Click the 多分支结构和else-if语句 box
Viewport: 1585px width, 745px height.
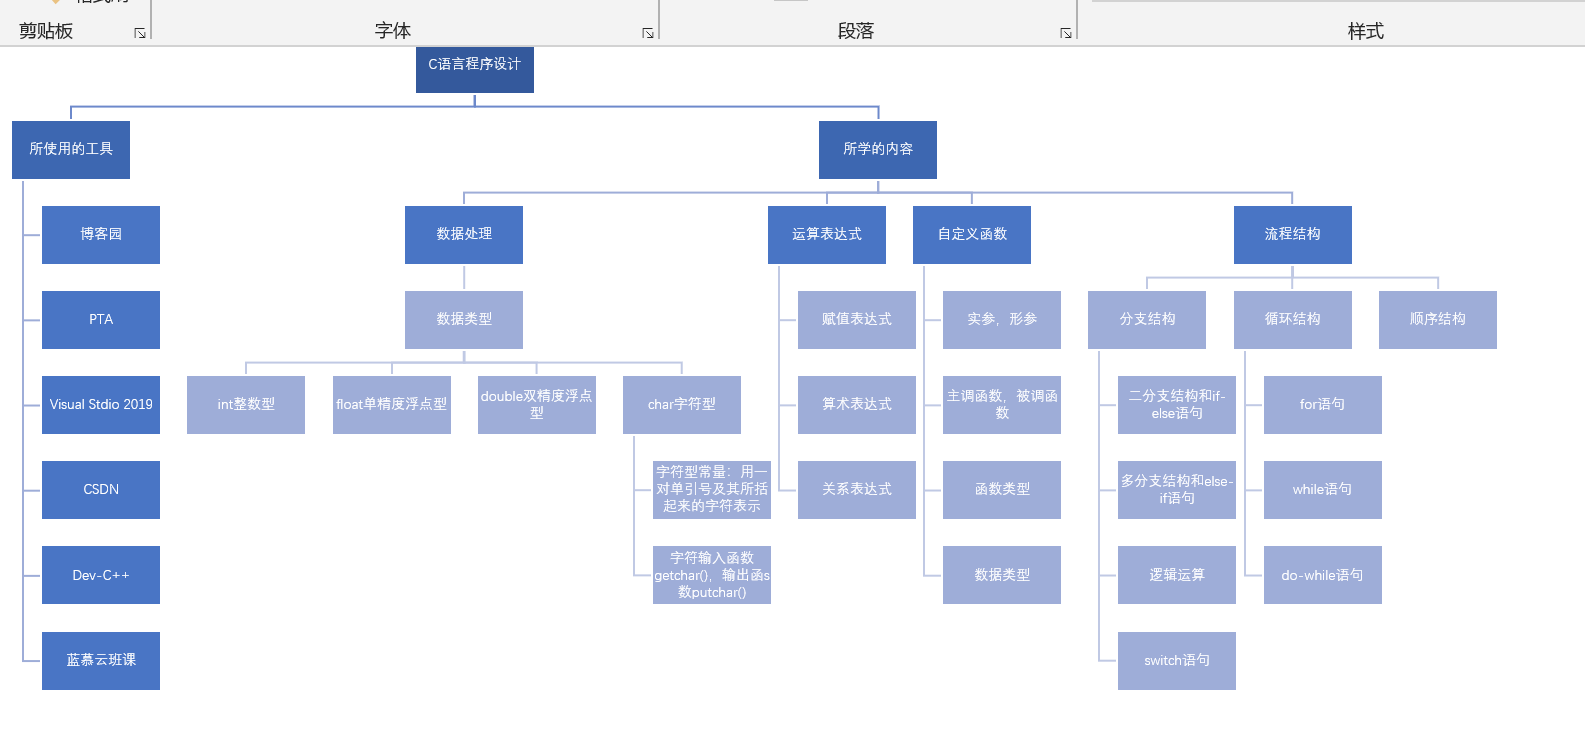(x=1177, y=490)
